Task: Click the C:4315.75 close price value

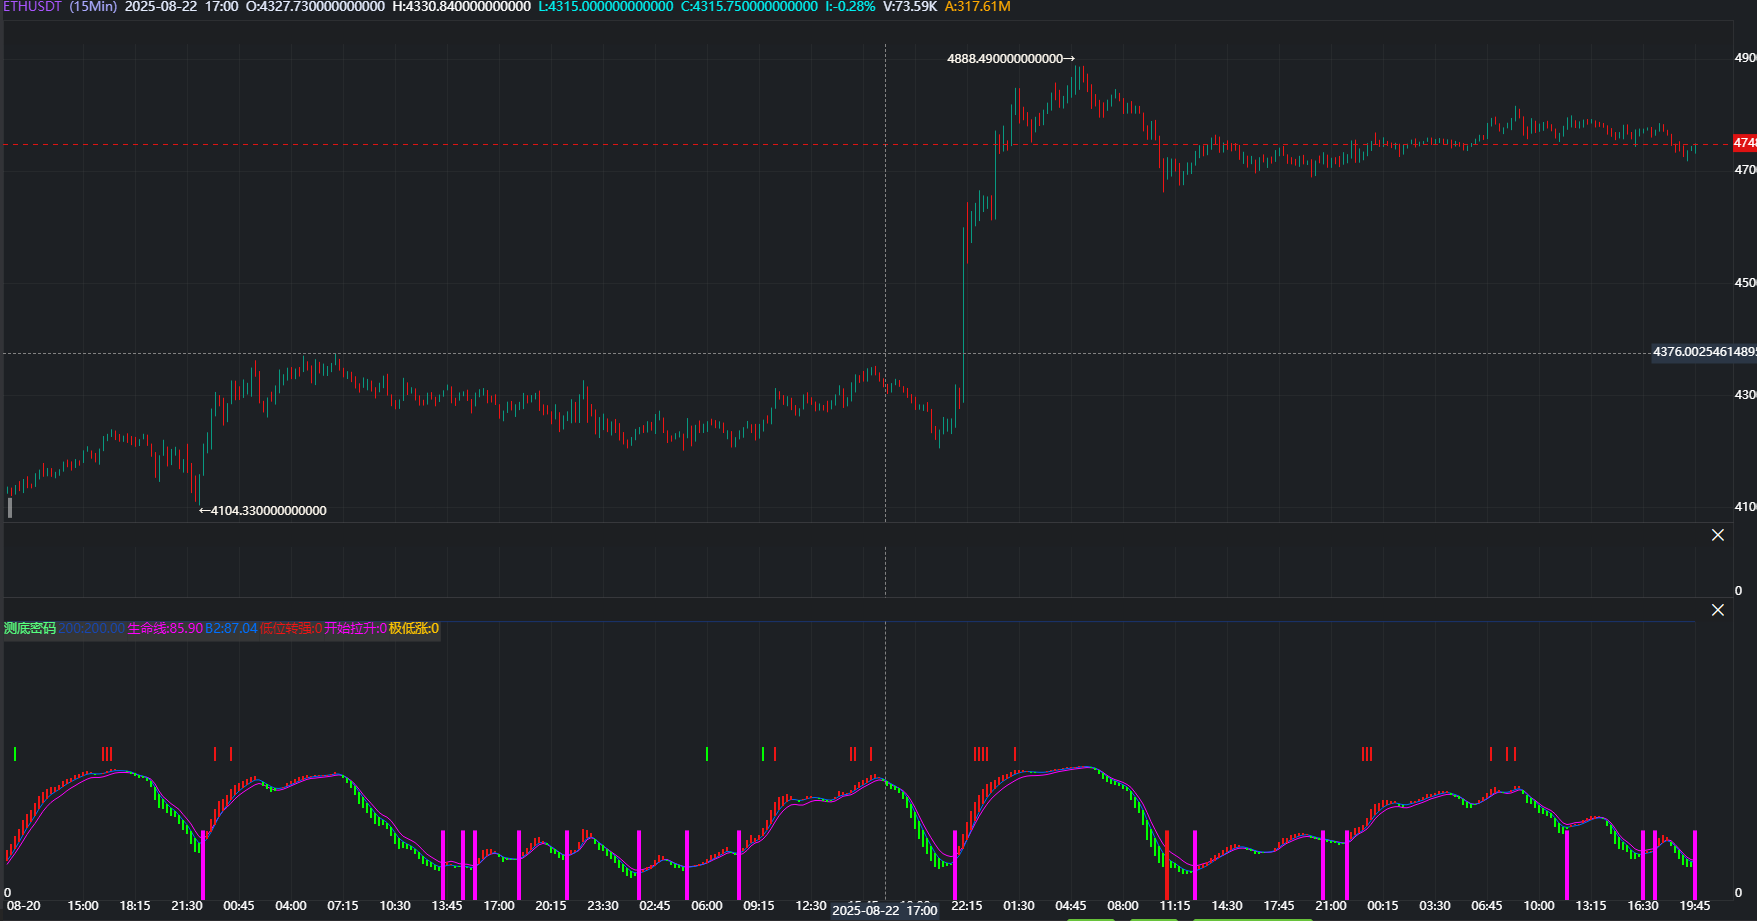Action: [749, 7]
